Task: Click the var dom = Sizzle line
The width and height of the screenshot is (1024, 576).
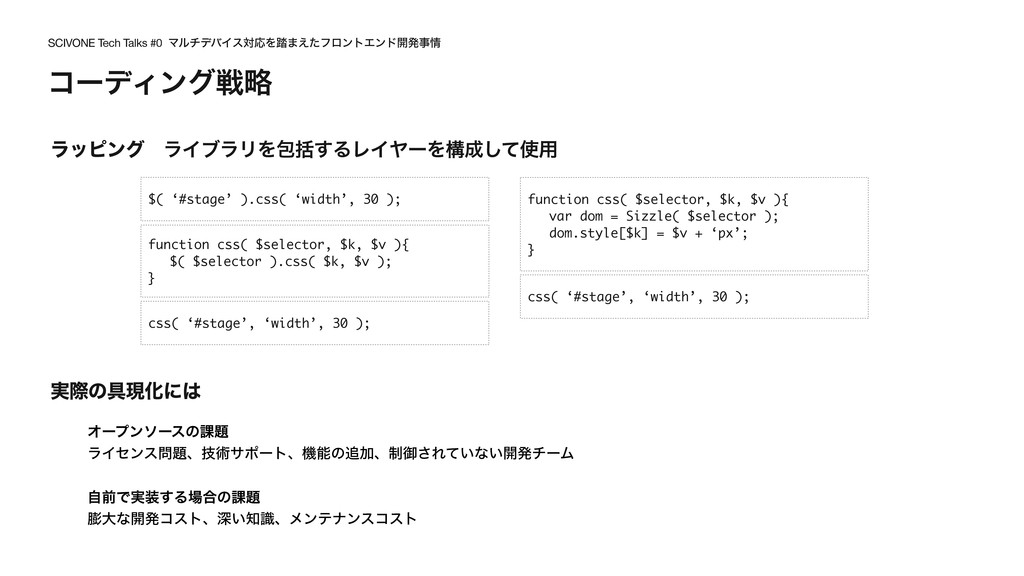Action: (664, 216)
